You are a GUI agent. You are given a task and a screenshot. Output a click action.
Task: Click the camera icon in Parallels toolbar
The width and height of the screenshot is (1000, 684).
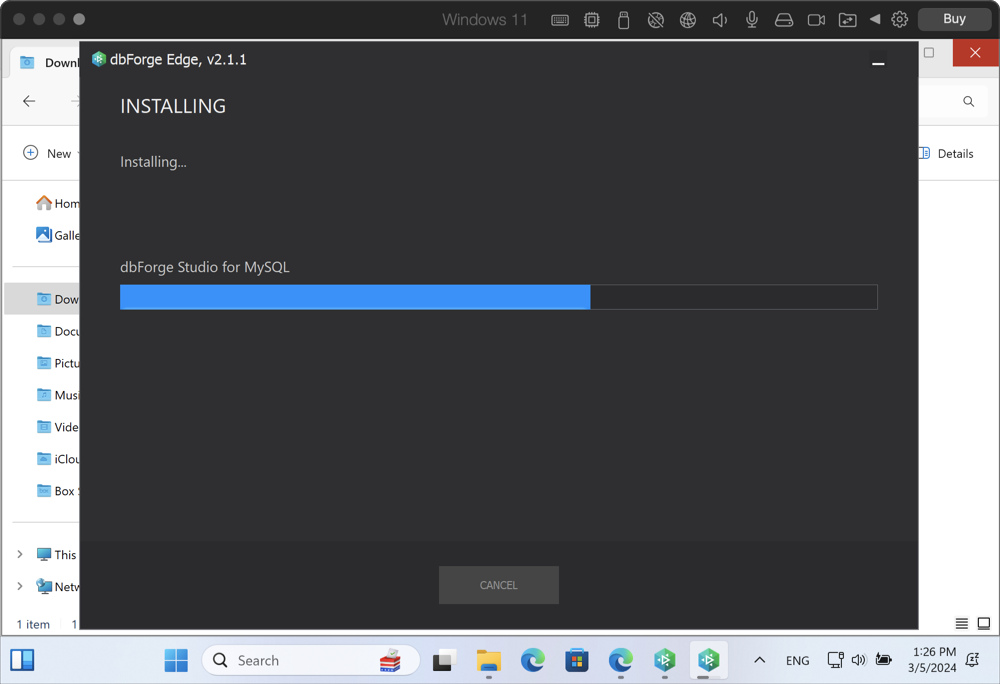click(816, 20)
